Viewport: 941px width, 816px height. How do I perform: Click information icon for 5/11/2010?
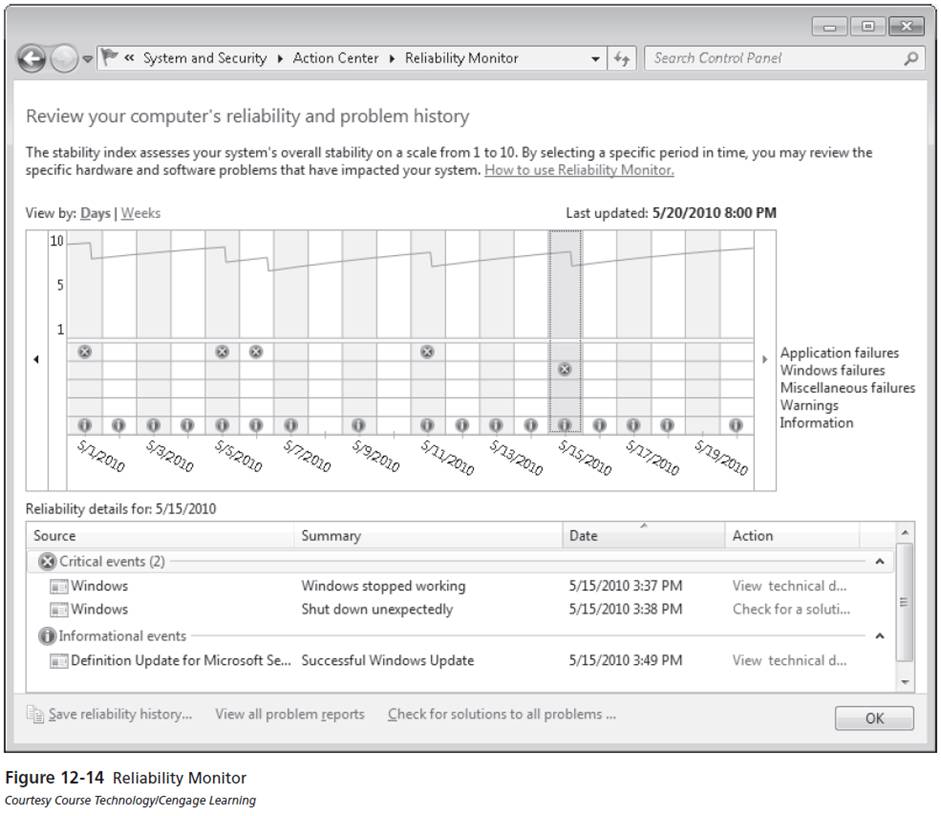coord(427,425)
